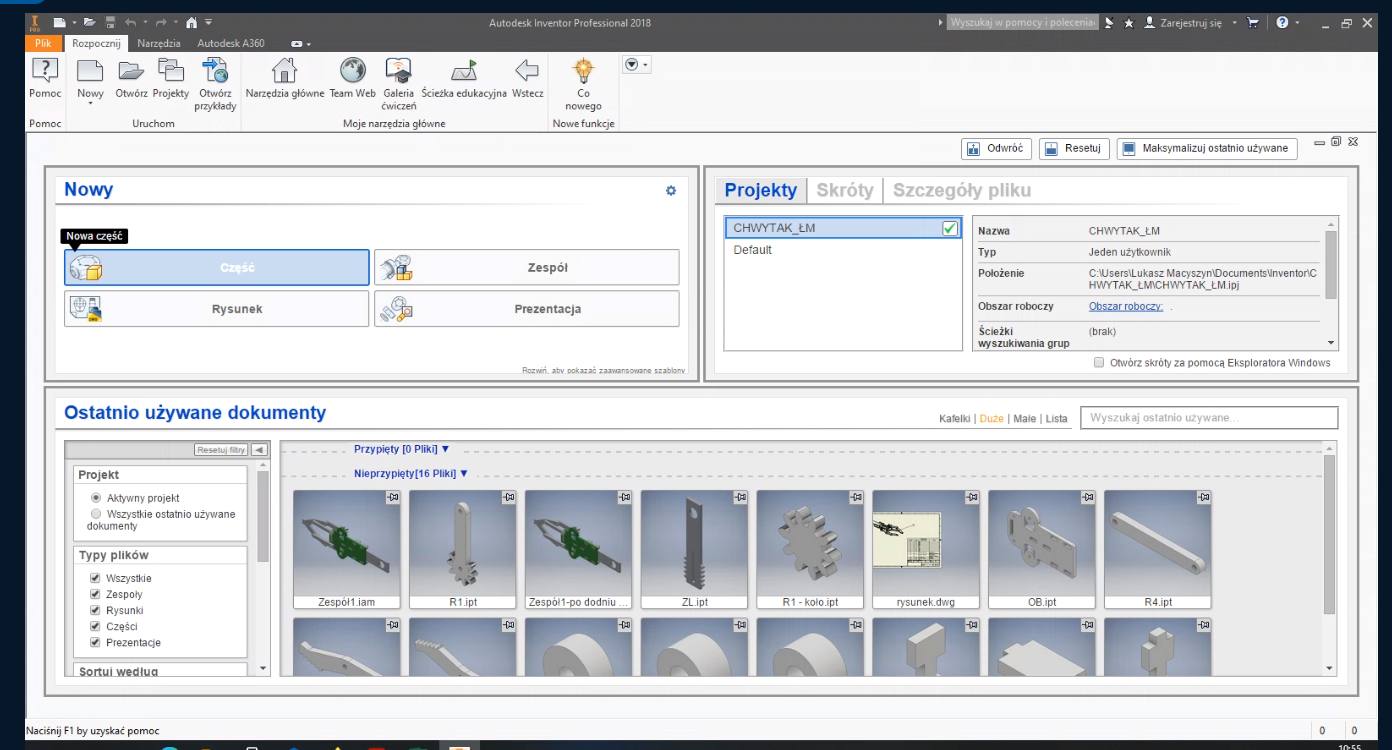The width and height of the screenshot is (1392, 750).
Task: Collapse filter panel with left arrow button
Action: [260, 451]
